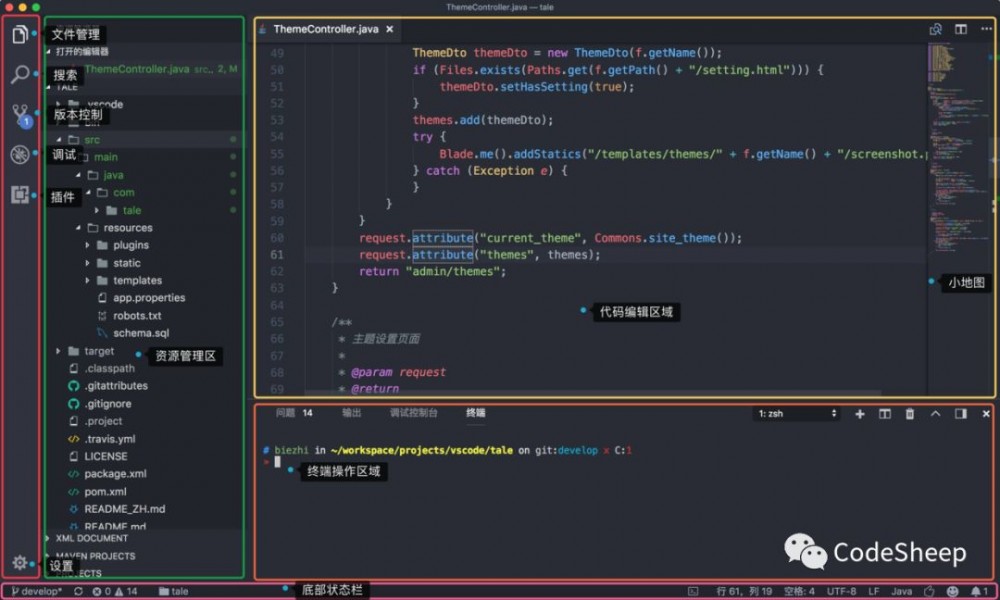Change the UTF-8 encoding in the status bar

click(843, 591)
